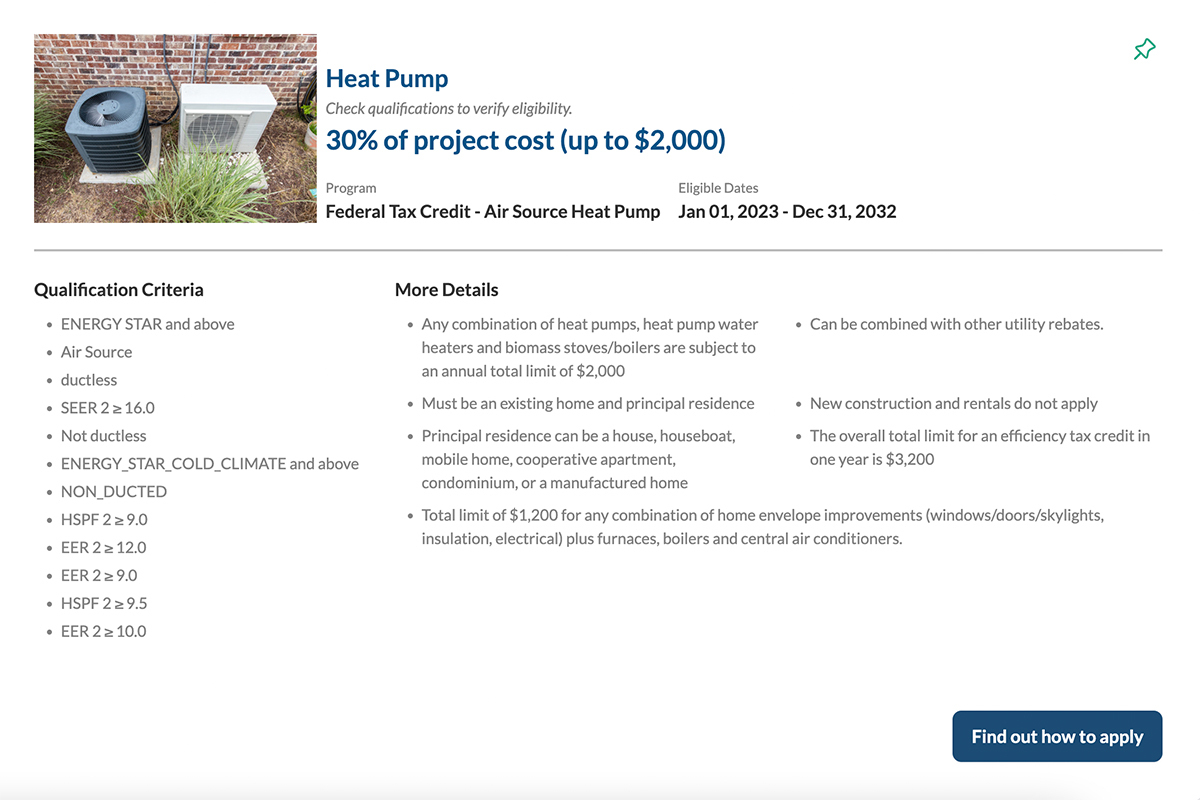Screen dimensions: 1200x800
Task: Select the Federal Tax Credit program name
Action: pyautogui.click(x=492, y=211)
